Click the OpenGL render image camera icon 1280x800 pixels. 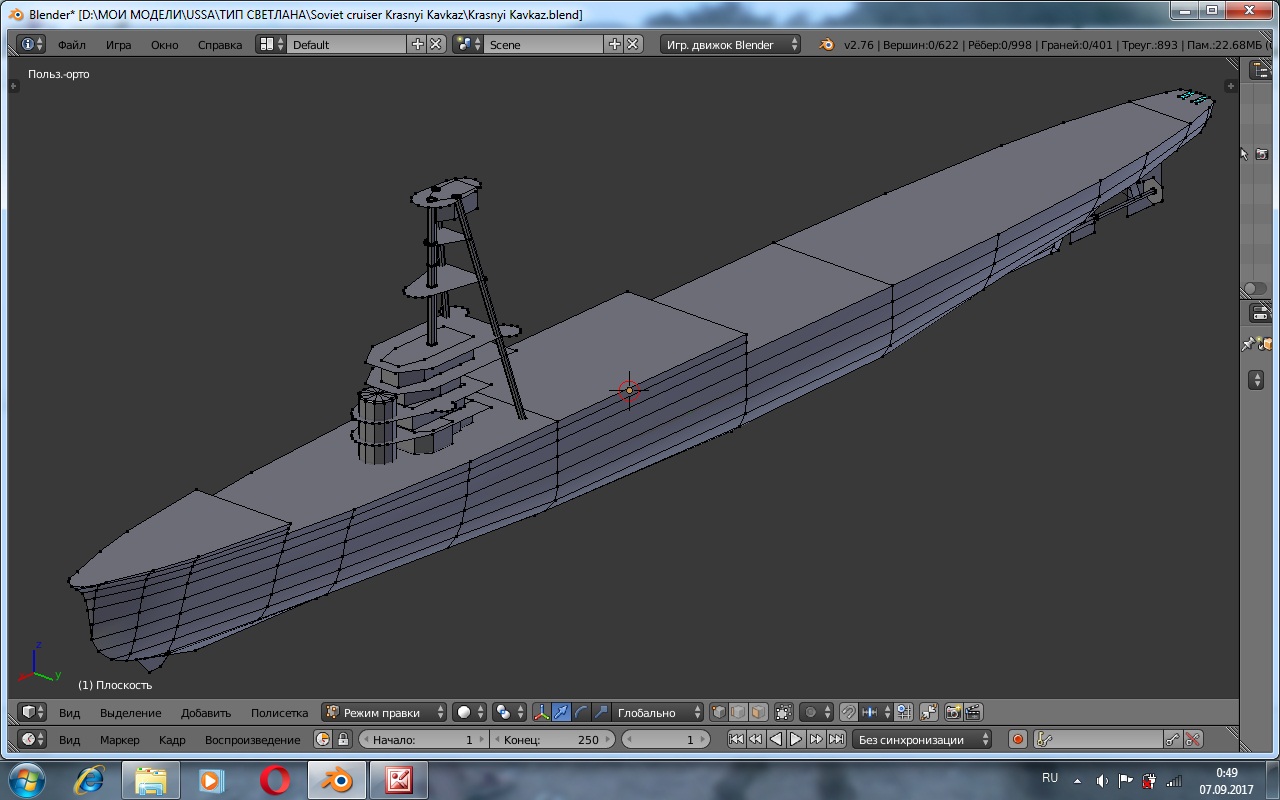point(953,713)
